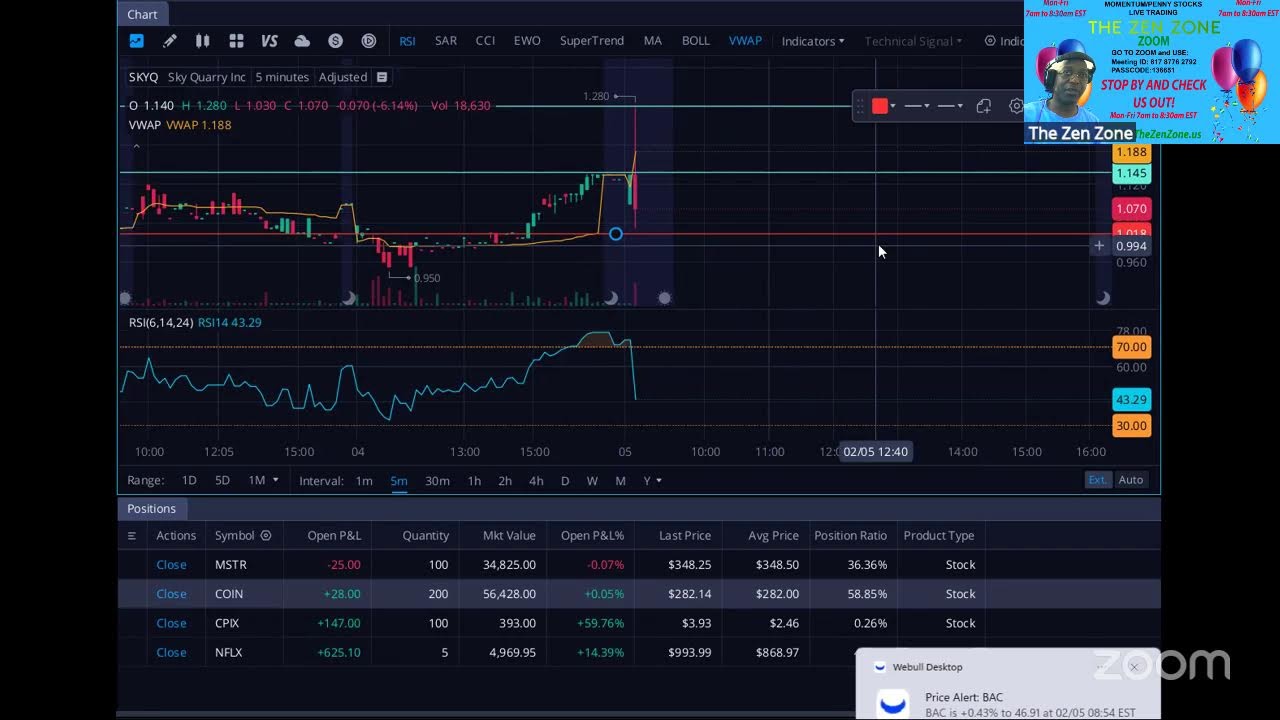Select the 1h interval
1280x720 pixels.
[474, 480]
